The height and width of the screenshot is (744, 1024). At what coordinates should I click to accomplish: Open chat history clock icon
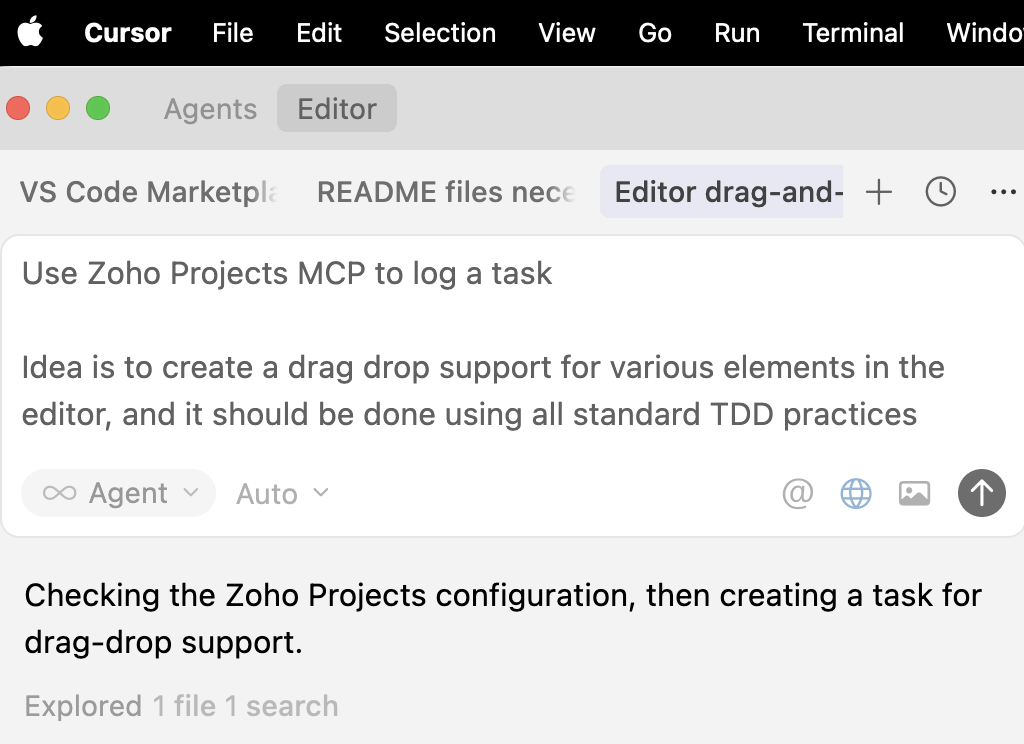940,192
